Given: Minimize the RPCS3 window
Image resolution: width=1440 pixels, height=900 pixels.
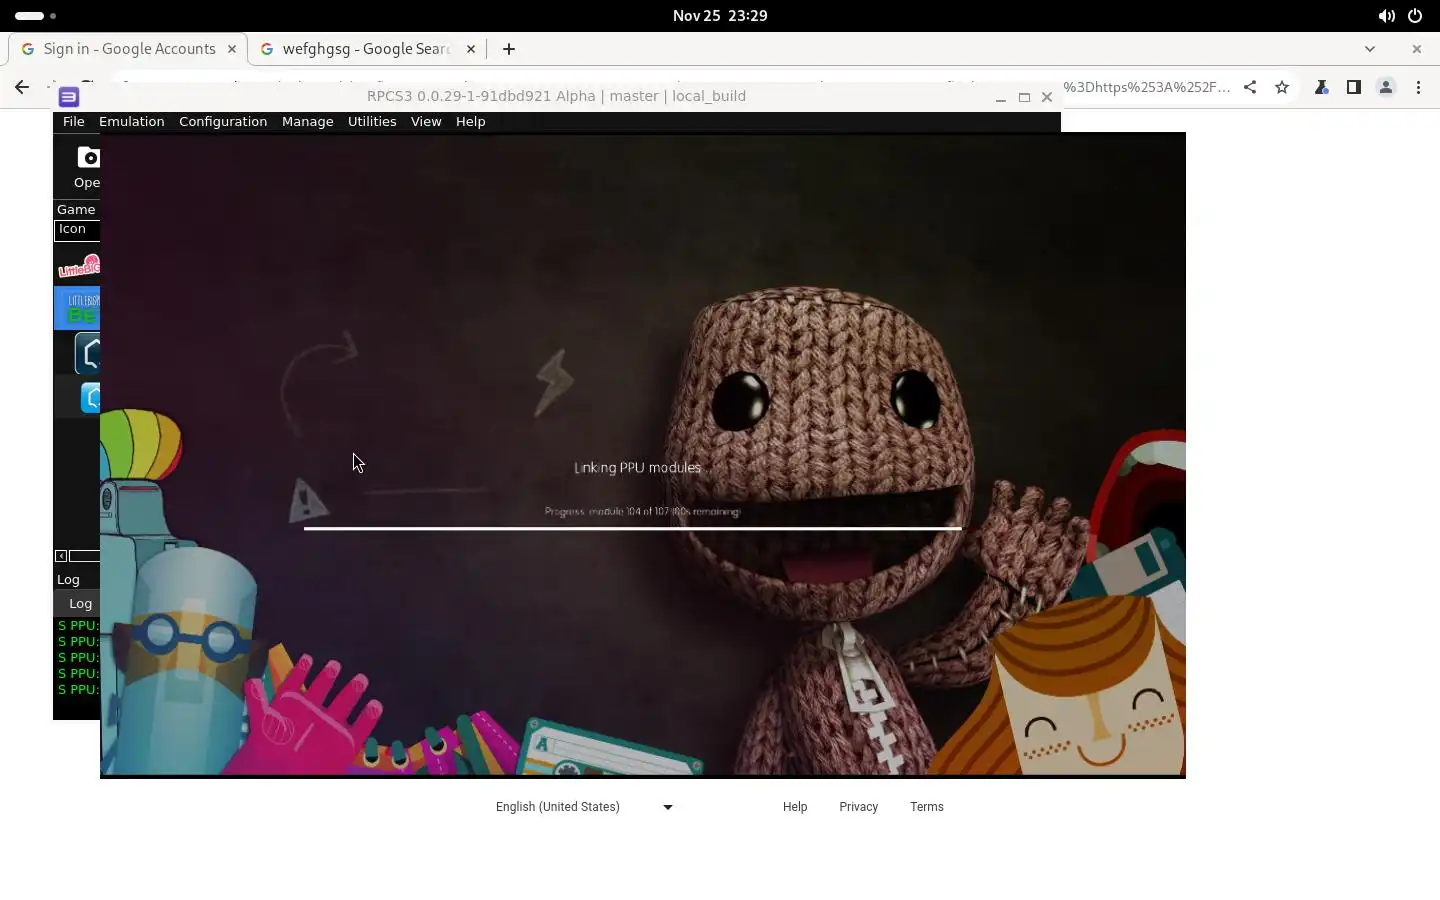Looking at the screenshot, I should click(x=1000, y=98).
